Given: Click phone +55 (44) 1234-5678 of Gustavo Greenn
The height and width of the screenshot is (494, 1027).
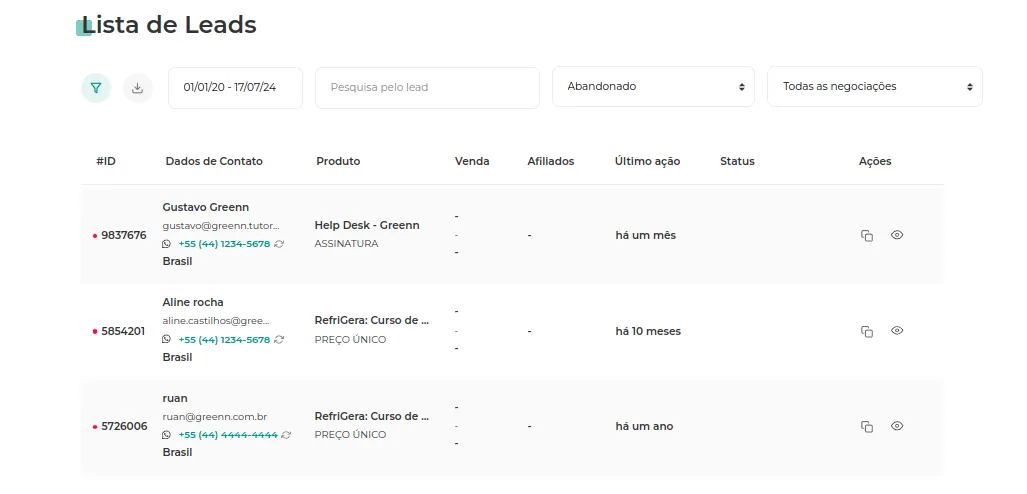Looking at the screenshot, I should click(224, 244).
